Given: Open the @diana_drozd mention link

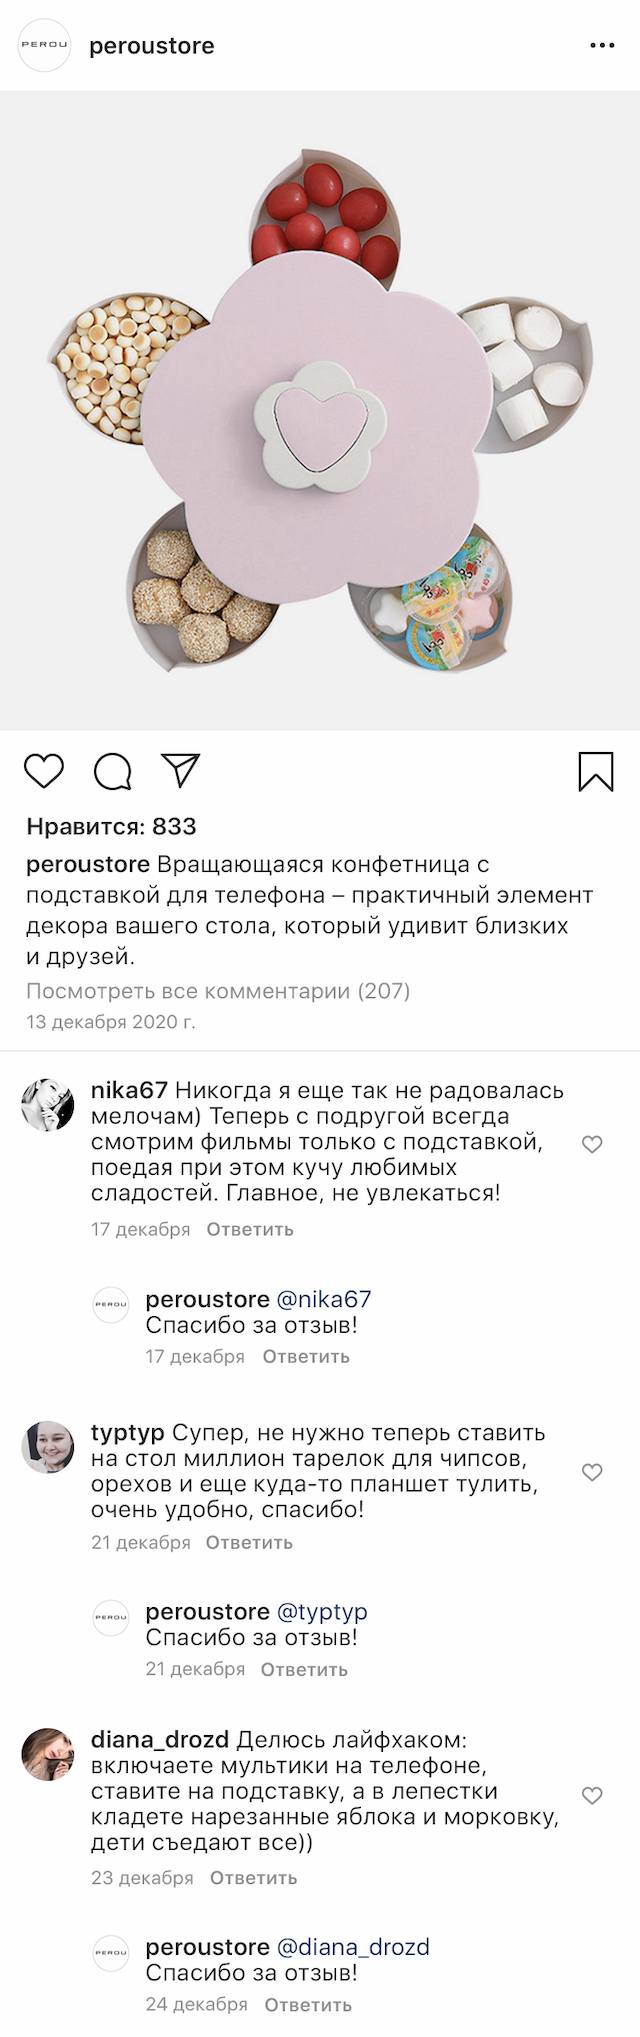Looking at the screenshot, I should 352,1947.
